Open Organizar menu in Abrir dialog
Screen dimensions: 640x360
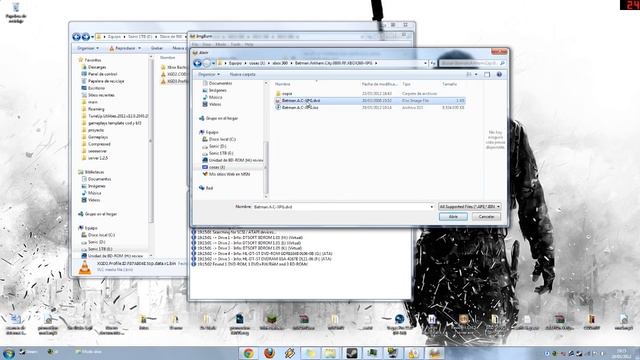click(x=209, y=74)
